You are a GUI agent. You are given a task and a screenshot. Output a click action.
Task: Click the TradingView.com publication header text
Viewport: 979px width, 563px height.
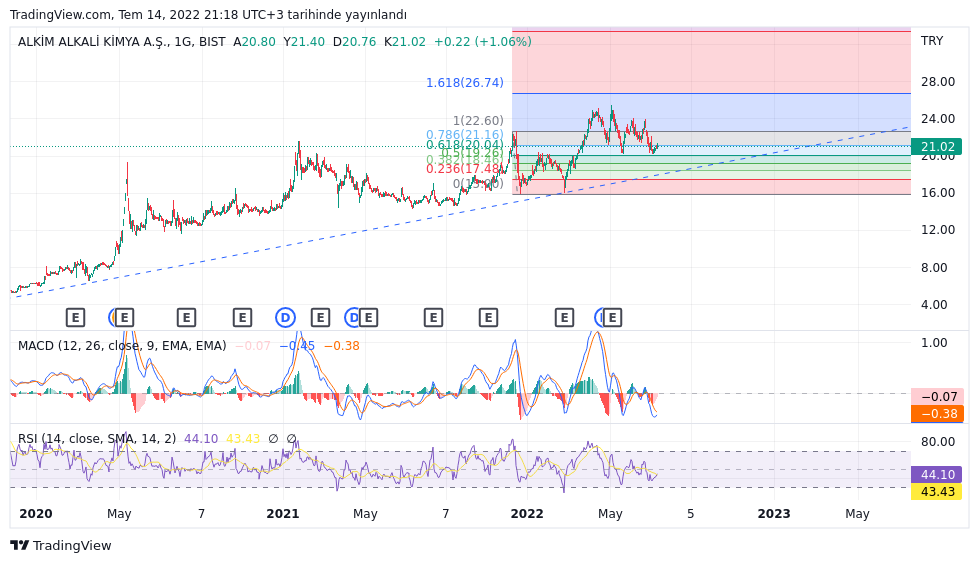point(208,14)
